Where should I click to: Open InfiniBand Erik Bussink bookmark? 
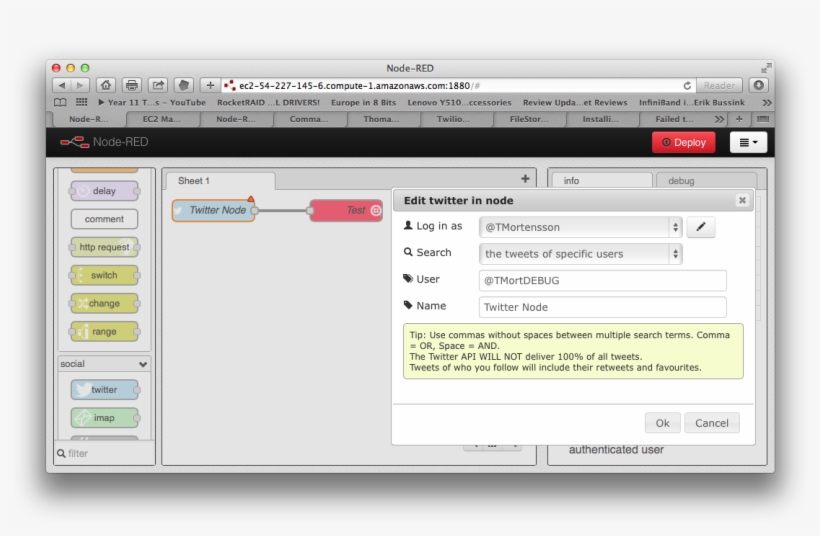pos(692,102)
